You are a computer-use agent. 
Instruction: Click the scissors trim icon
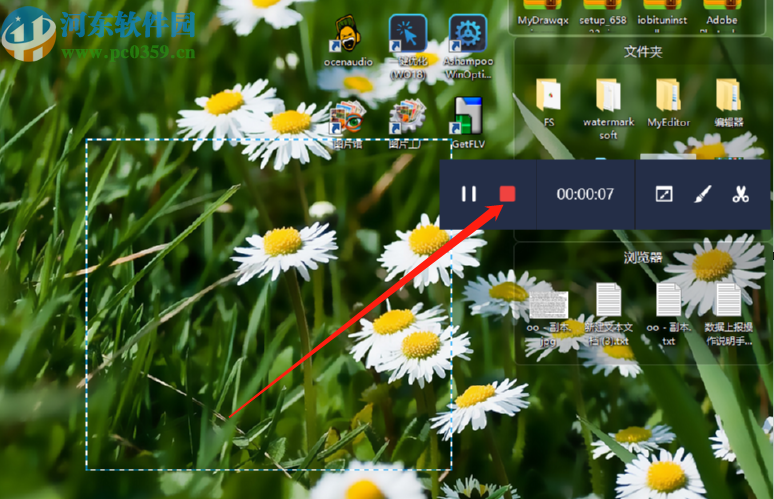tap(740, 194)
